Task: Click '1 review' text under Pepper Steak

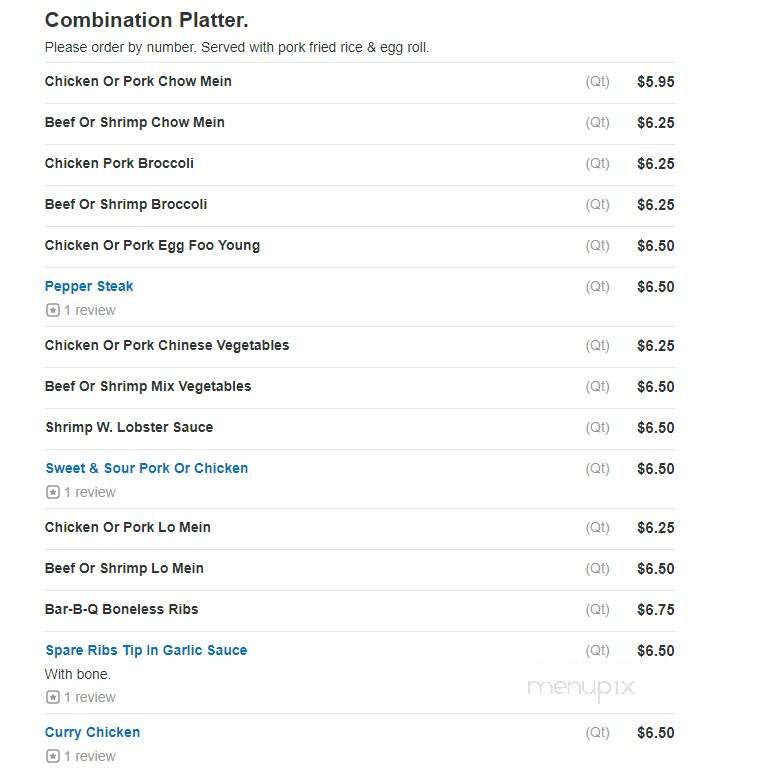Action: coord(90,310)
